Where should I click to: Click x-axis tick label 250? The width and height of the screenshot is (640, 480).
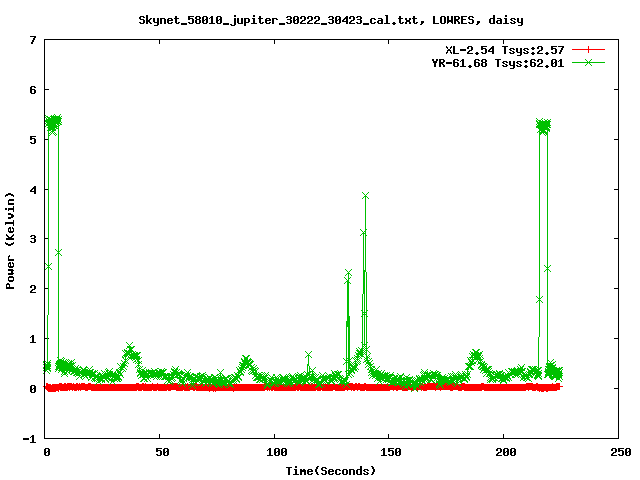pos(621,452)
